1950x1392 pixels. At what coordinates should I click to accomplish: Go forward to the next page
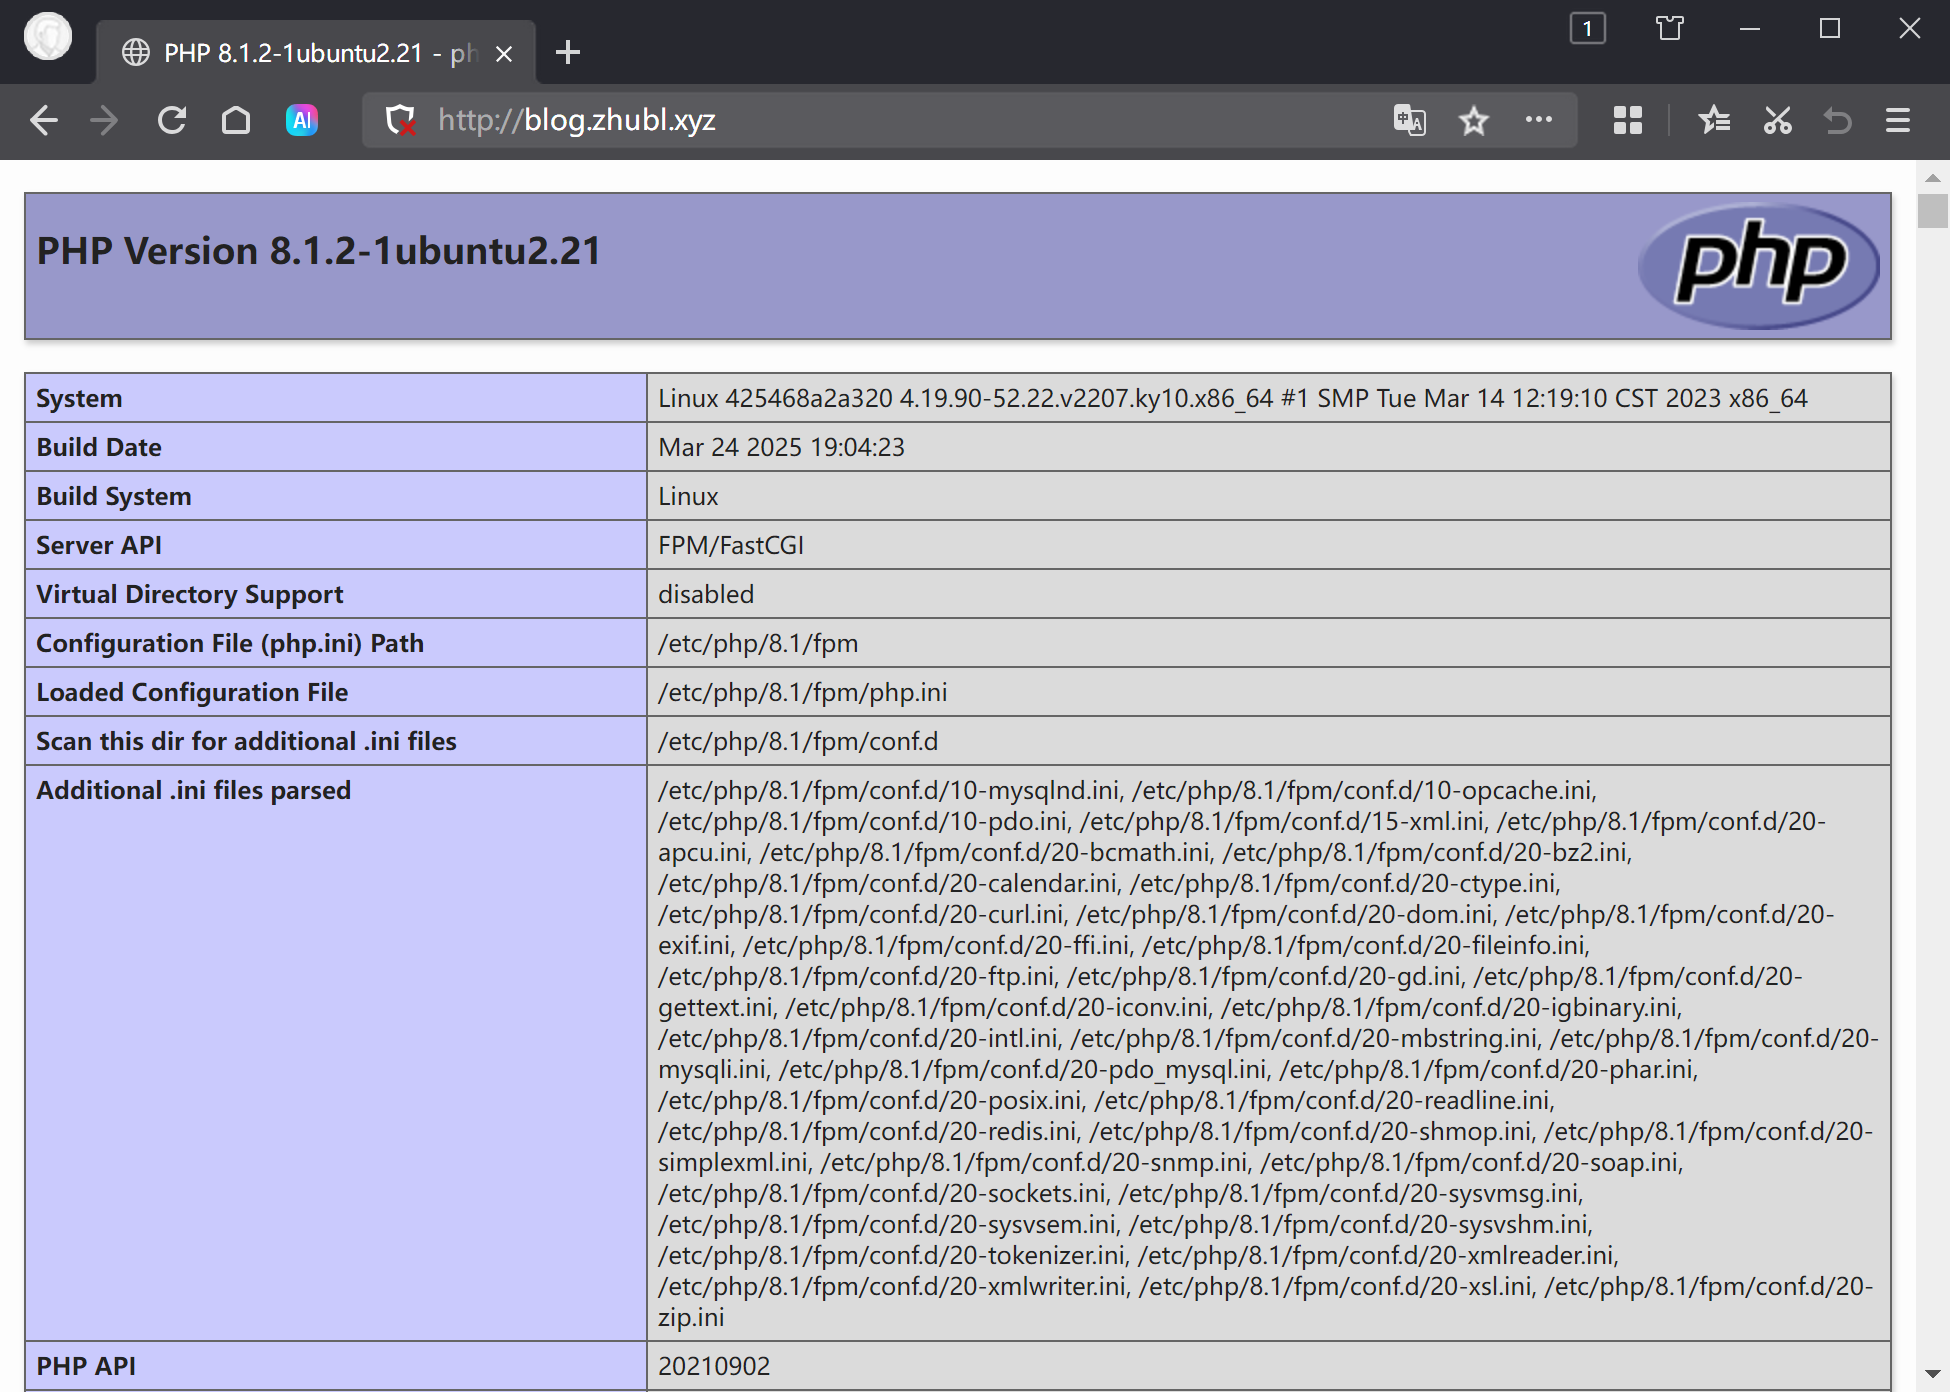point(104,121)
